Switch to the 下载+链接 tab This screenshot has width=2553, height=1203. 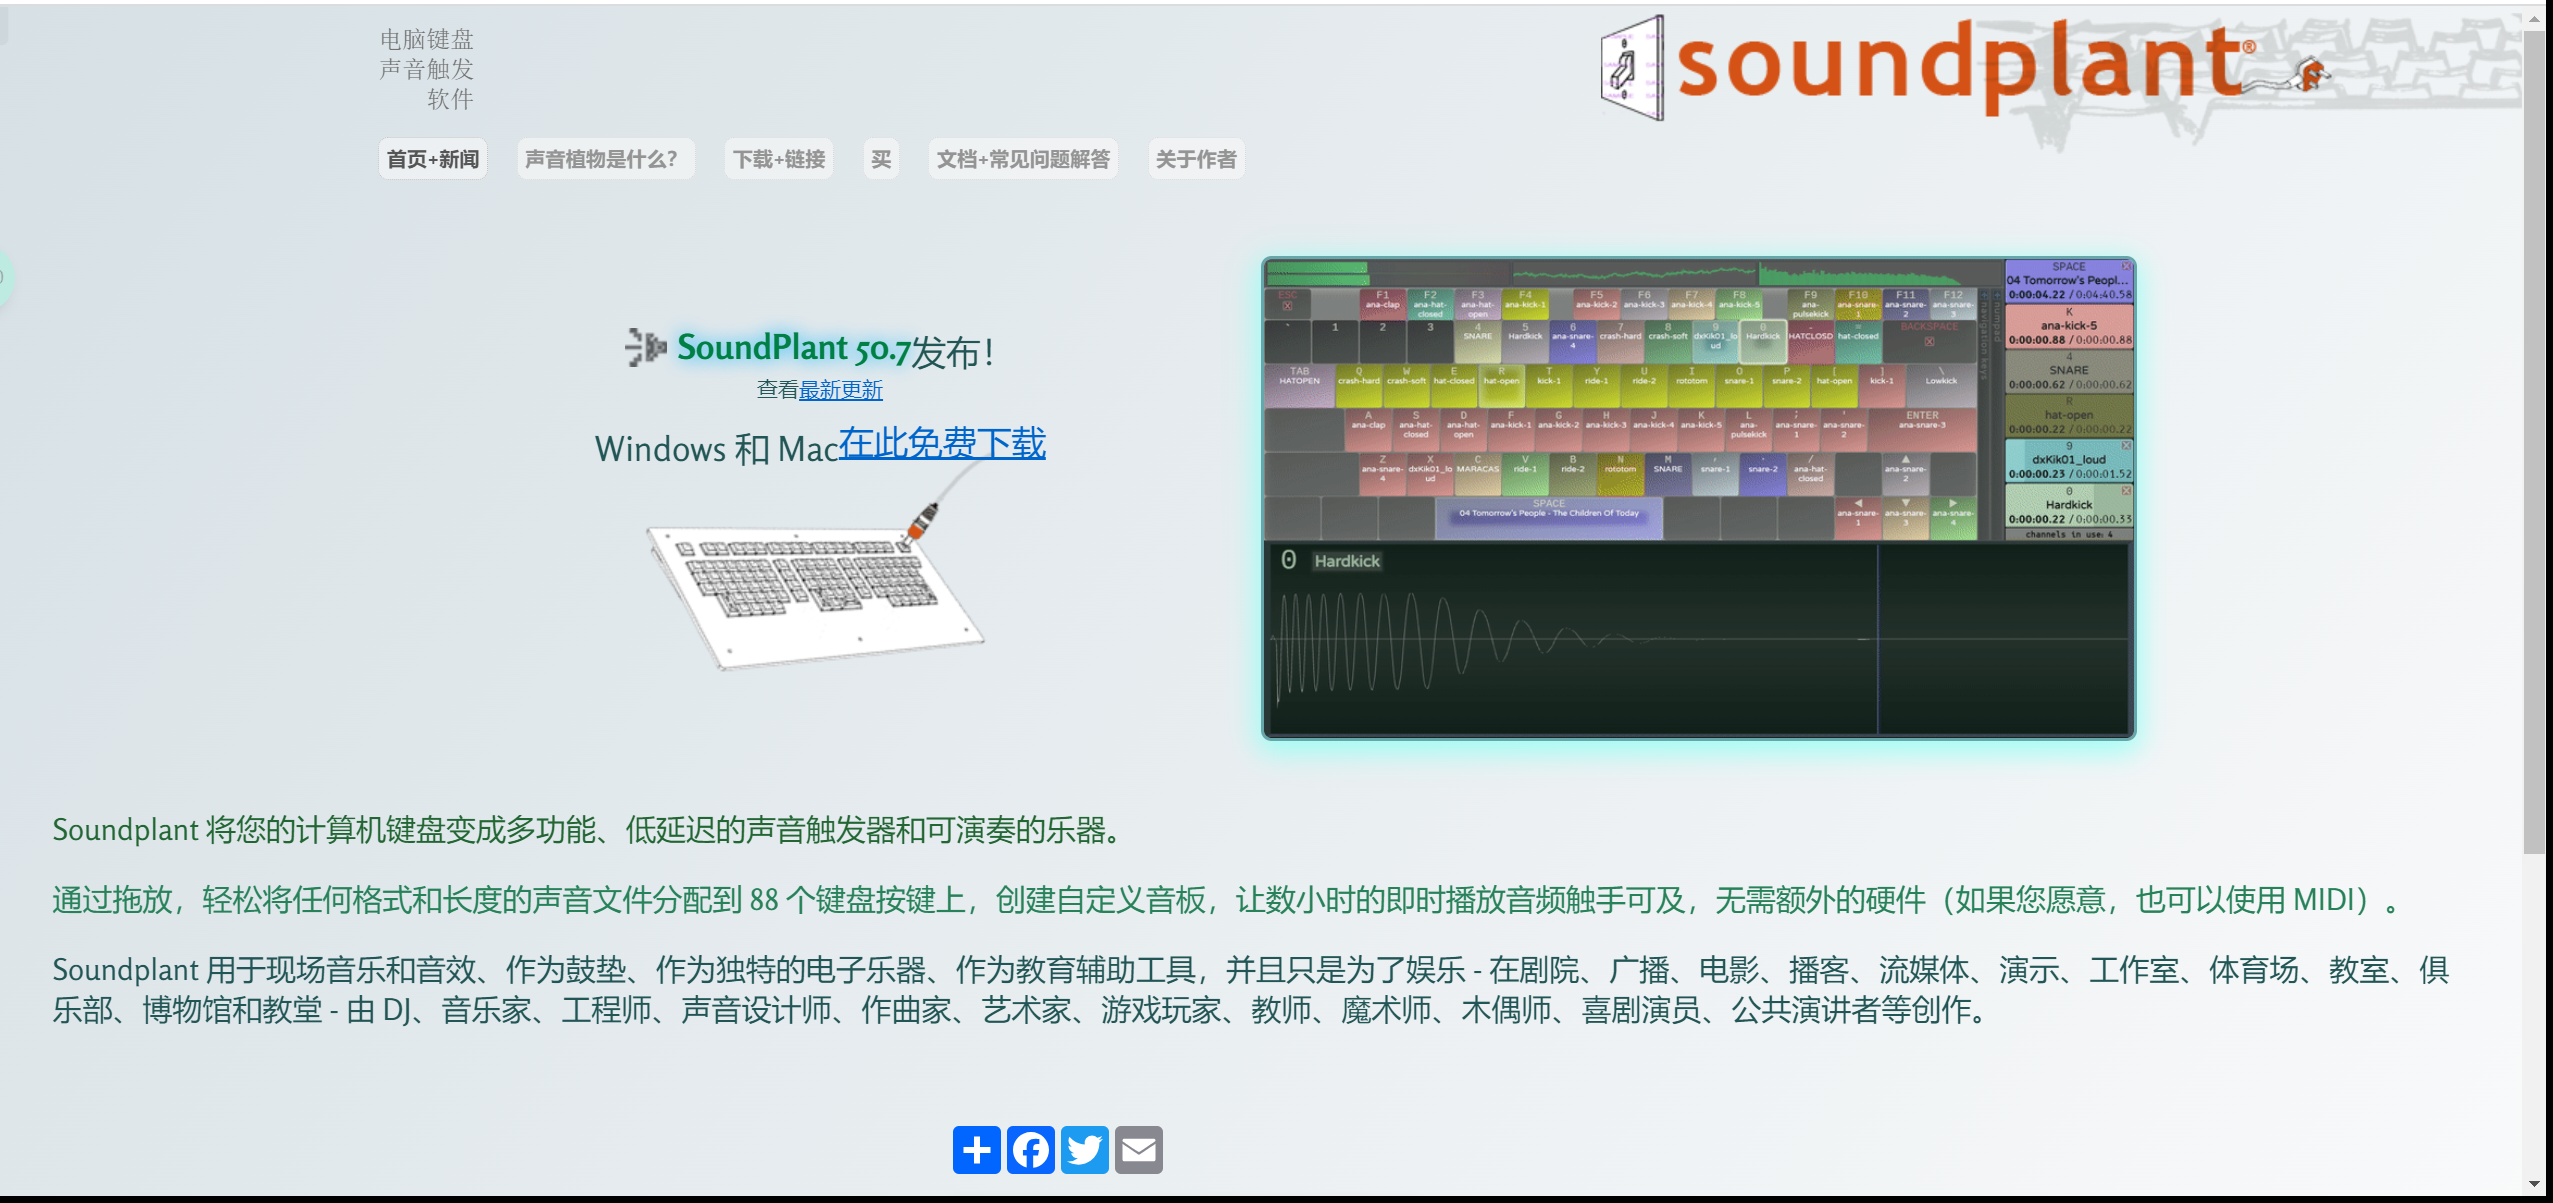778,158
